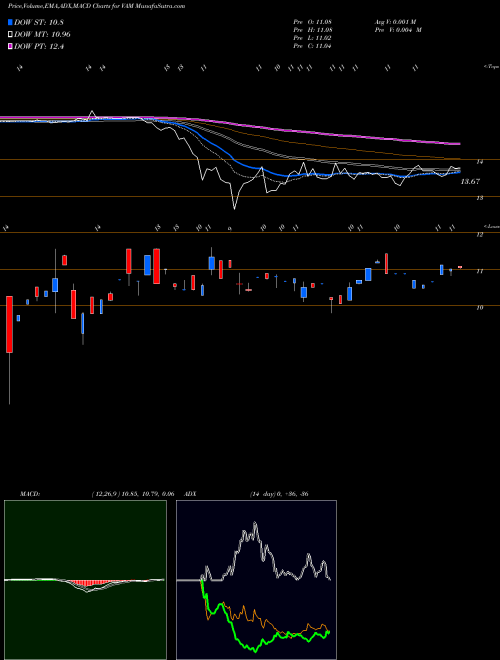The image size is (500, 660).
Task: Click the white DOW MT legend swatch
Action: (10, 35)
